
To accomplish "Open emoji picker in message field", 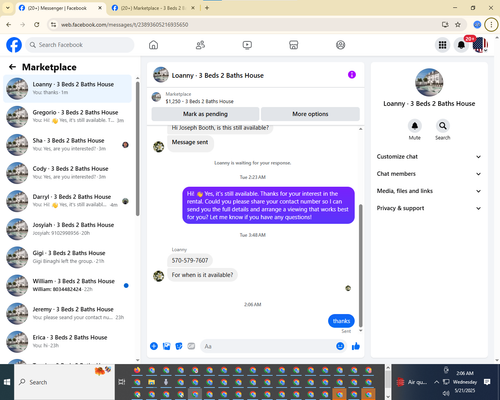I will point(340,346).
